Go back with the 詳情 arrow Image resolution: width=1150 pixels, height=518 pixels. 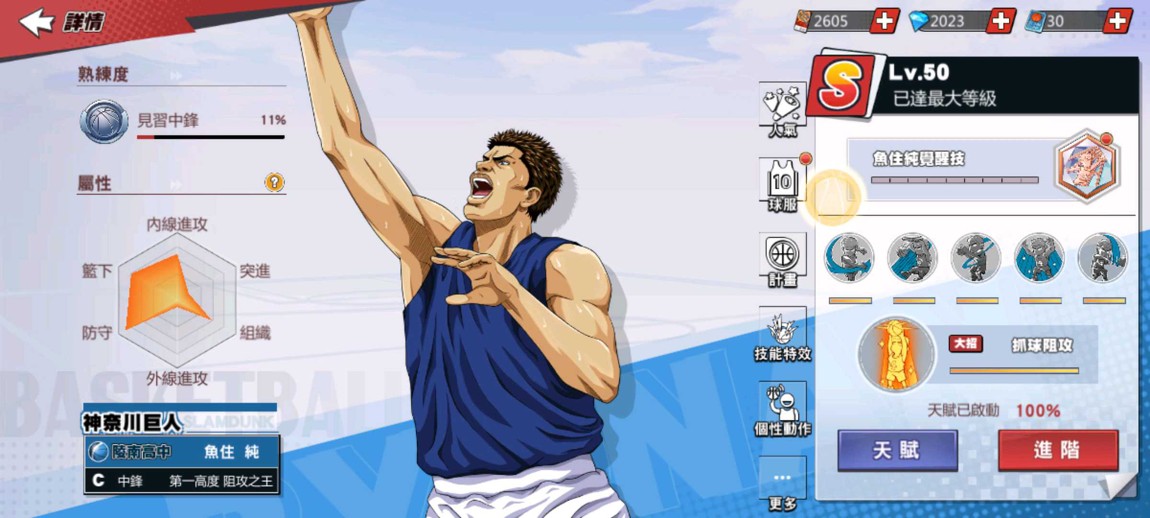click(37, 22)
